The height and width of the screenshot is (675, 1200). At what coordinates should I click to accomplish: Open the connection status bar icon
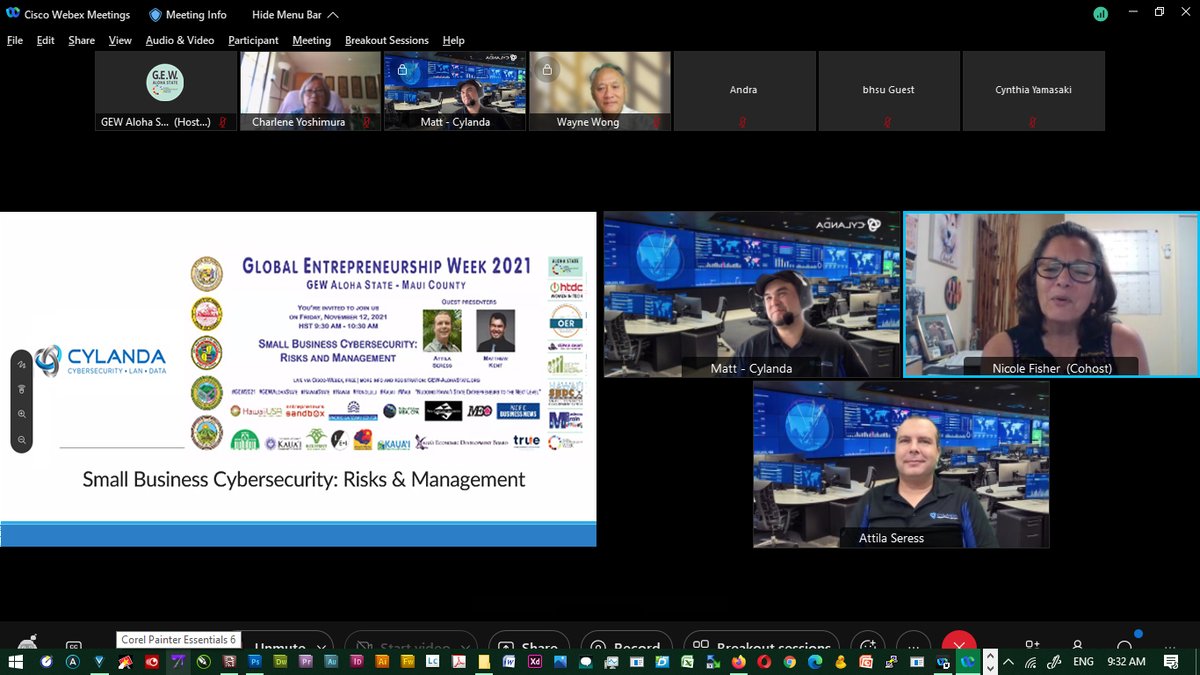pos(1101,14)
